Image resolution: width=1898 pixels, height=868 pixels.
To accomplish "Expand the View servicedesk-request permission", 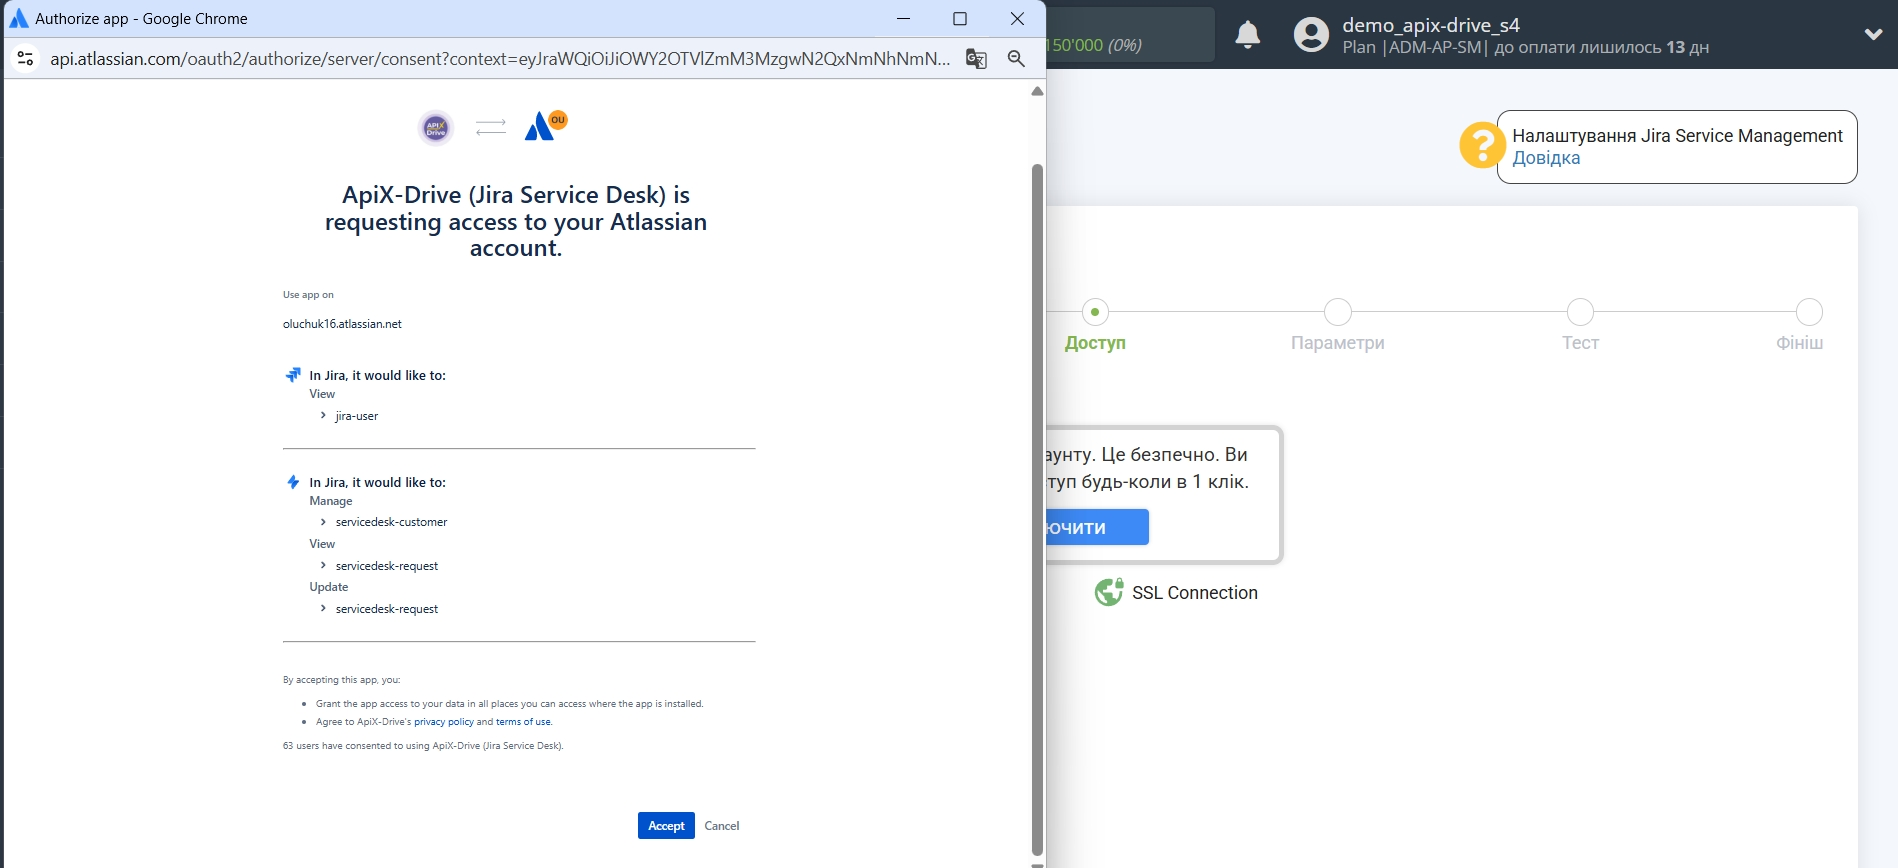I will coord(323,565).
